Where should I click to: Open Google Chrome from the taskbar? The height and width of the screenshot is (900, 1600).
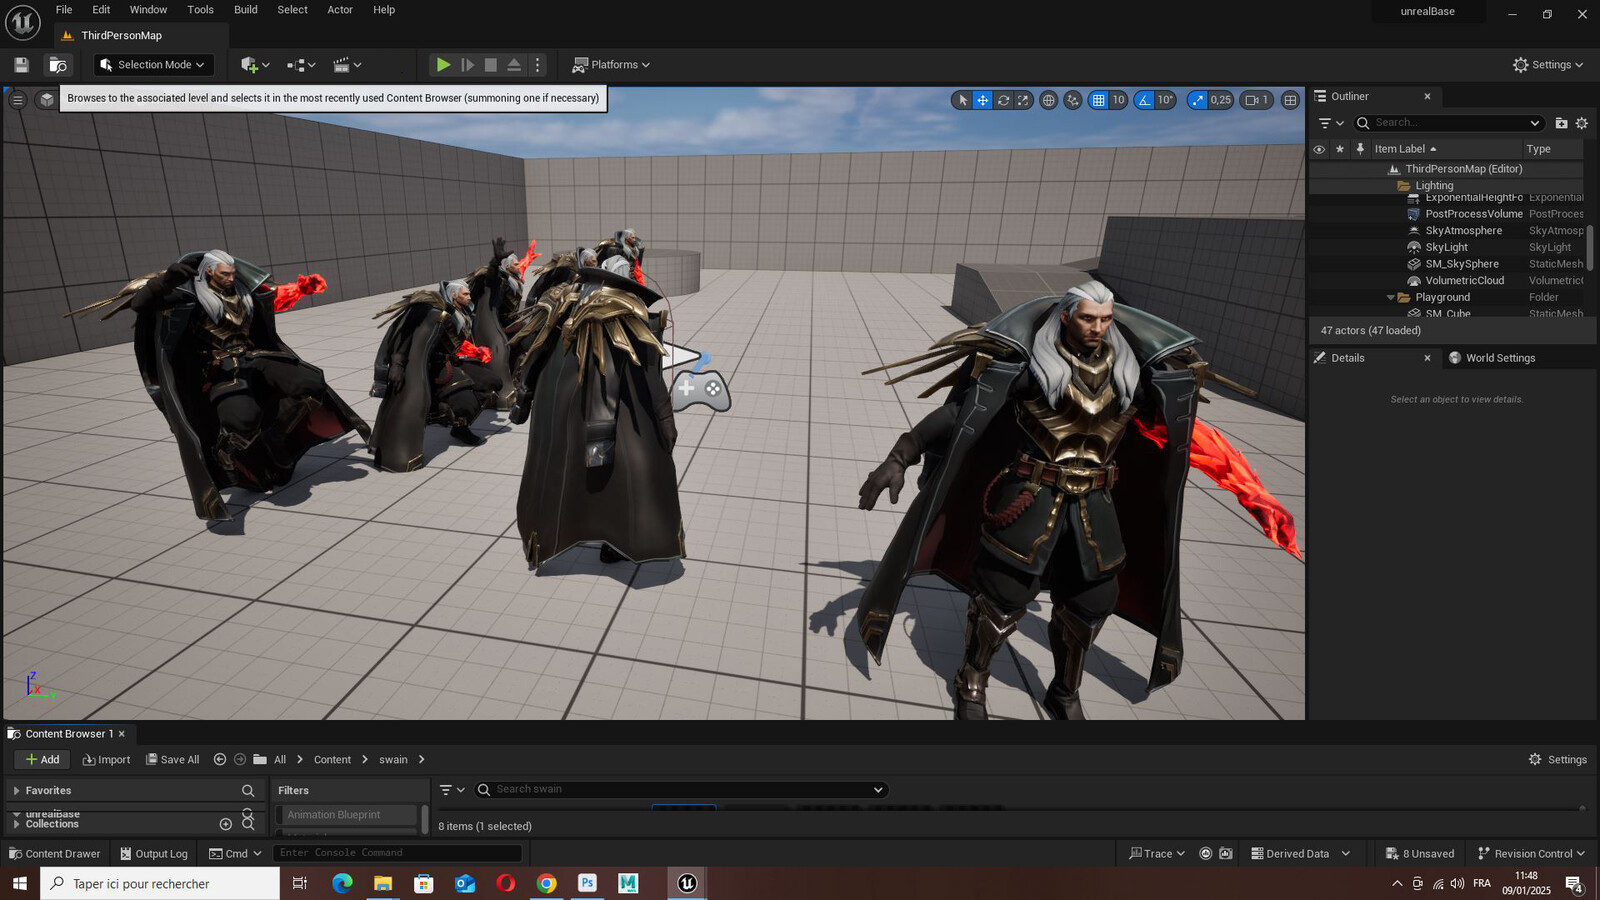[546, 883]
